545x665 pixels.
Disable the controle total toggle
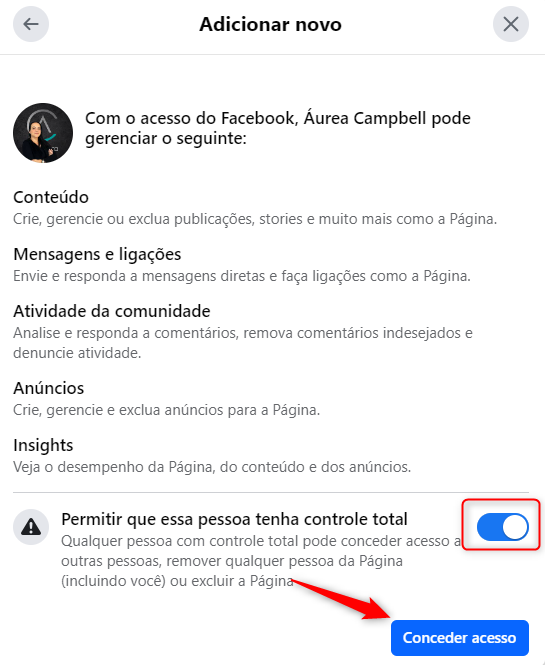502,527
